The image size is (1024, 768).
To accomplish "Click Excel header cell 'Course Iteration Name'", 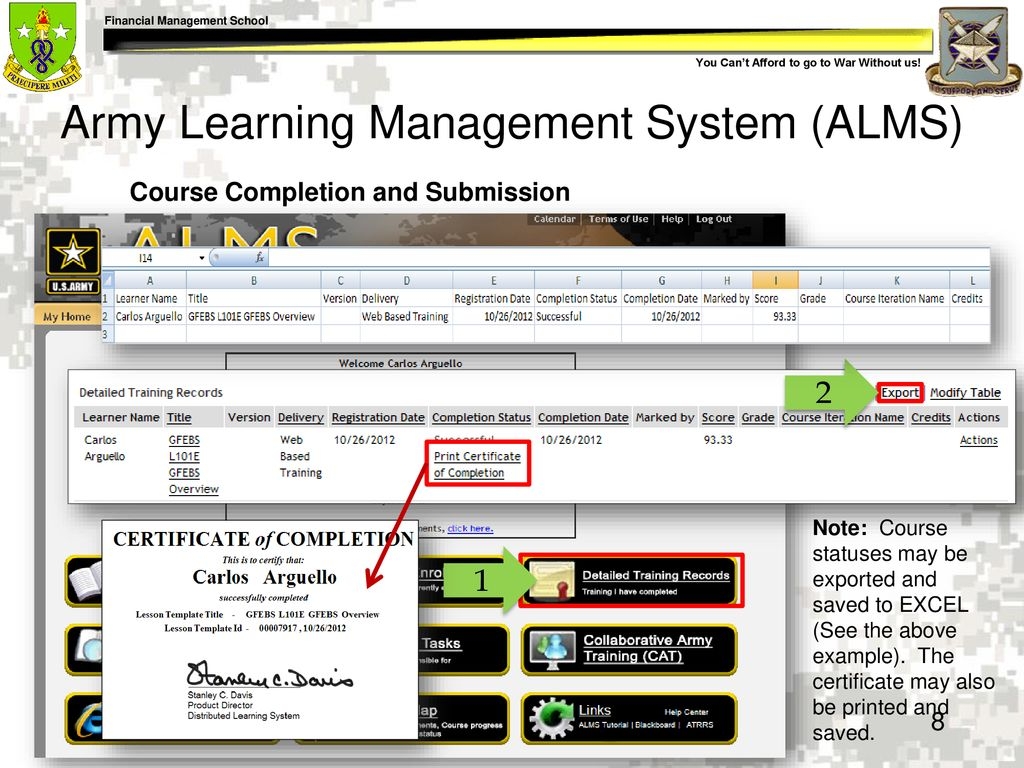I will click(896, 298).
